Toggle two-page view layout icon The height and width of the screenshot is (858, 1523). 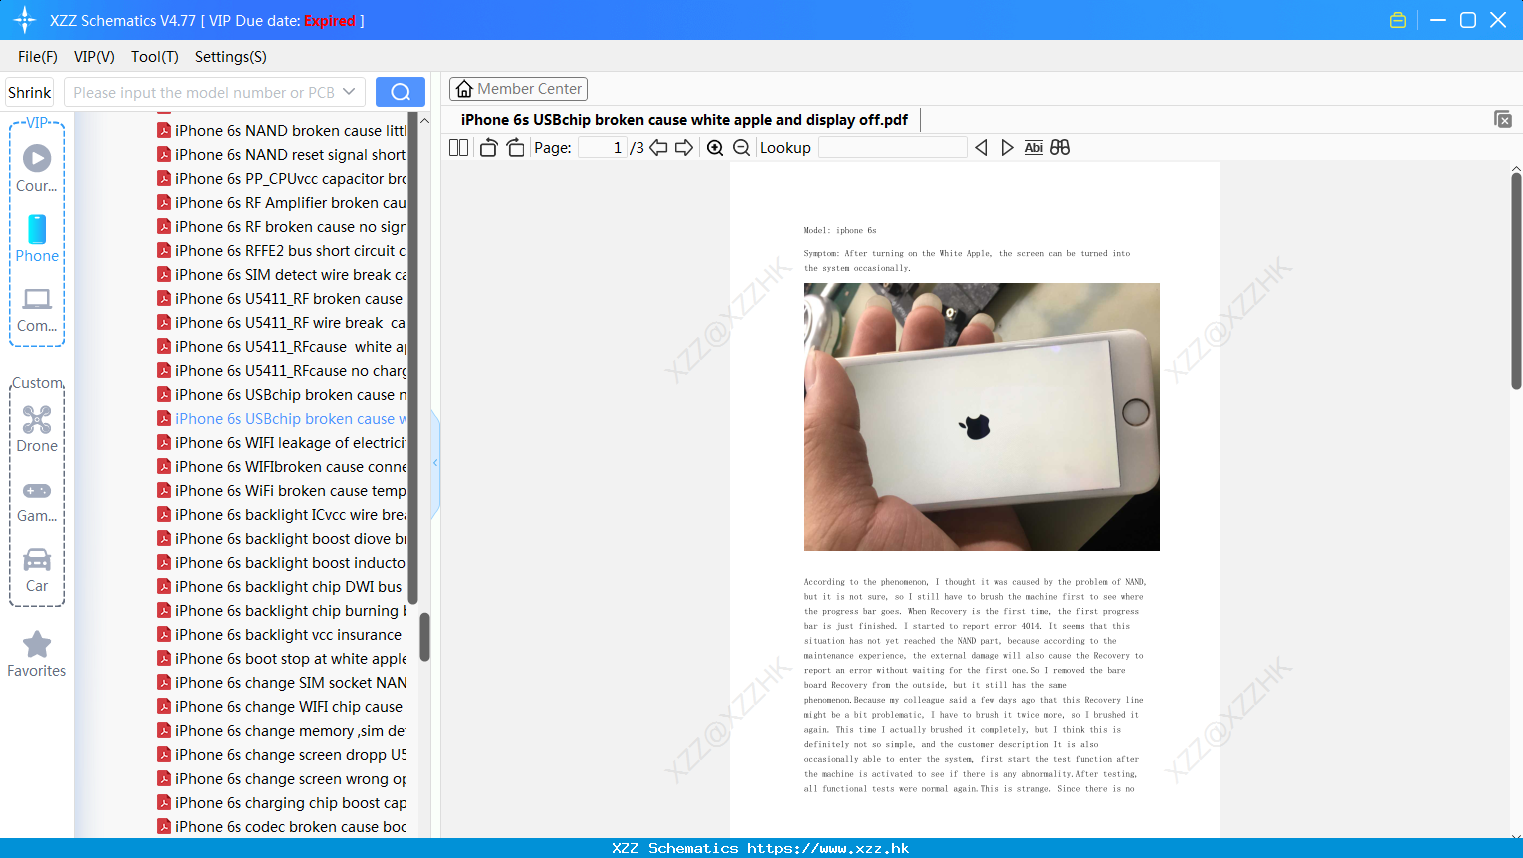click(x=459, y=148)
